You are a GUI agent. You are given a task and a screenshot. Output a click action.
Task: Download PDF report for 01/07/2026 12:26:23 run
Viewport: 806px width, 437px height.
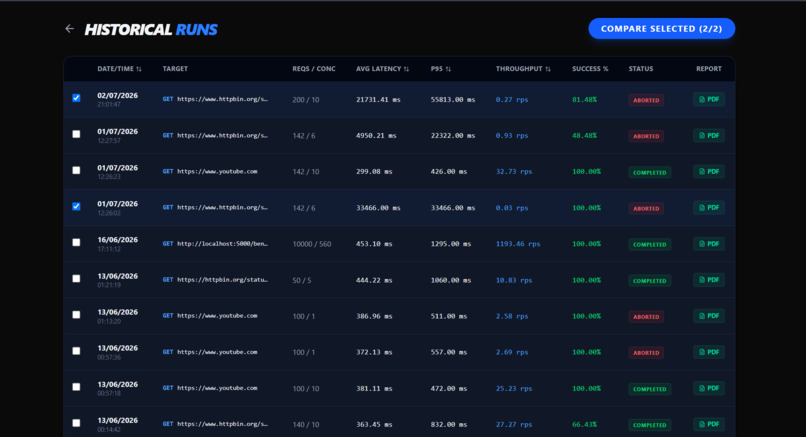(709, 172)
